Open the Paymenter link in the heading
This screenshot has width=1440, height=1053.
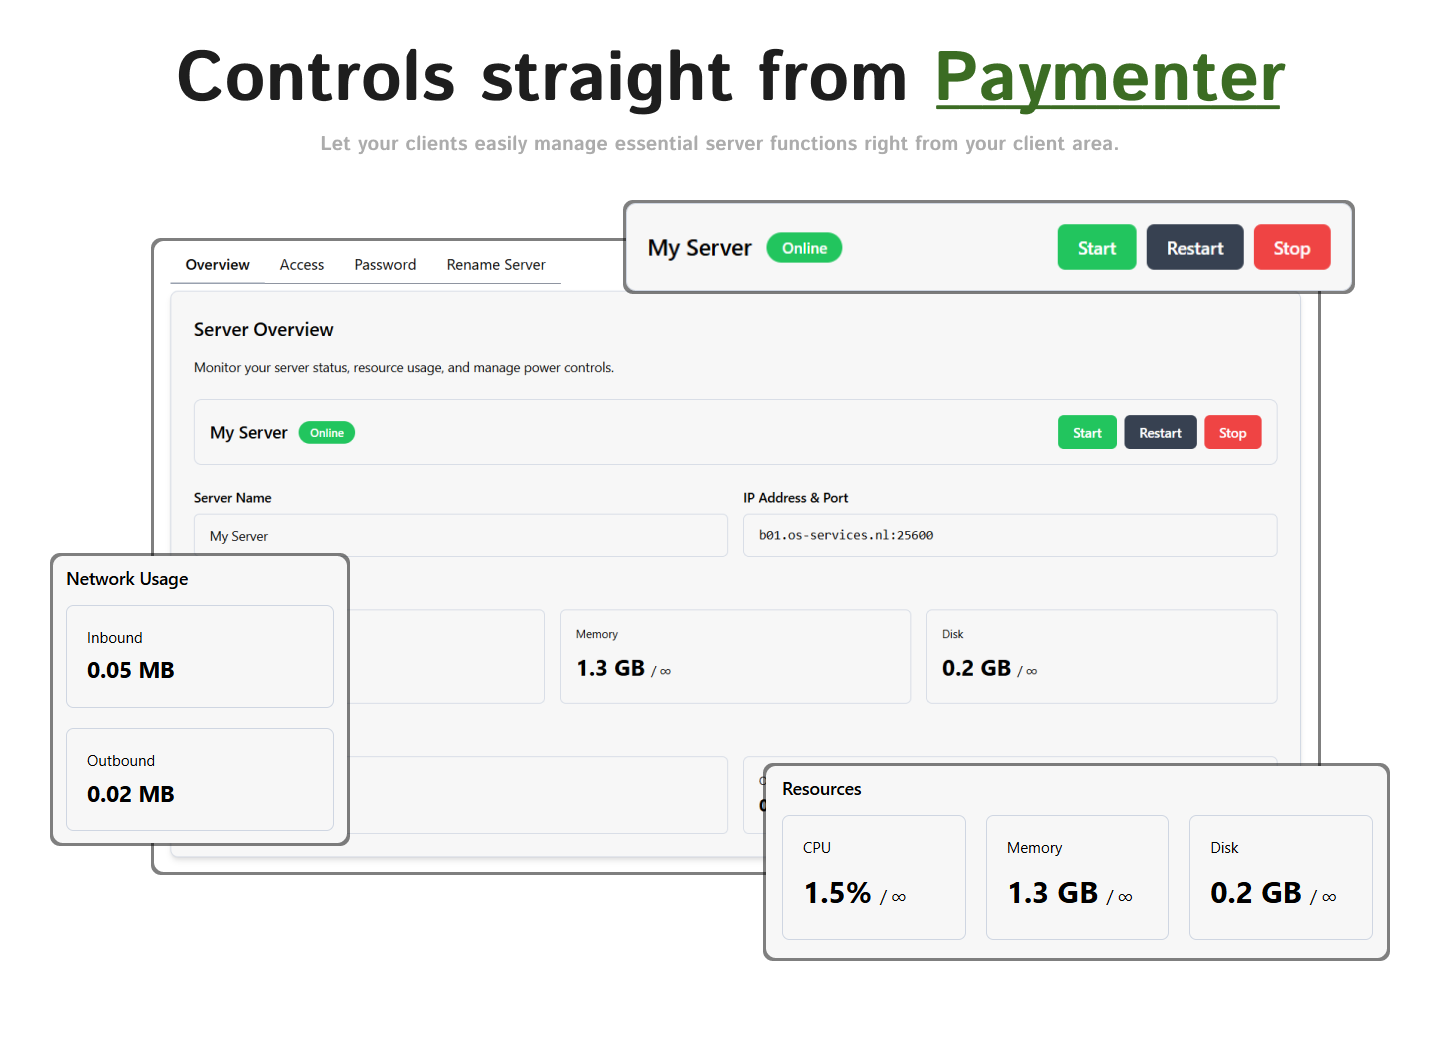click(x=1109, y=78)
